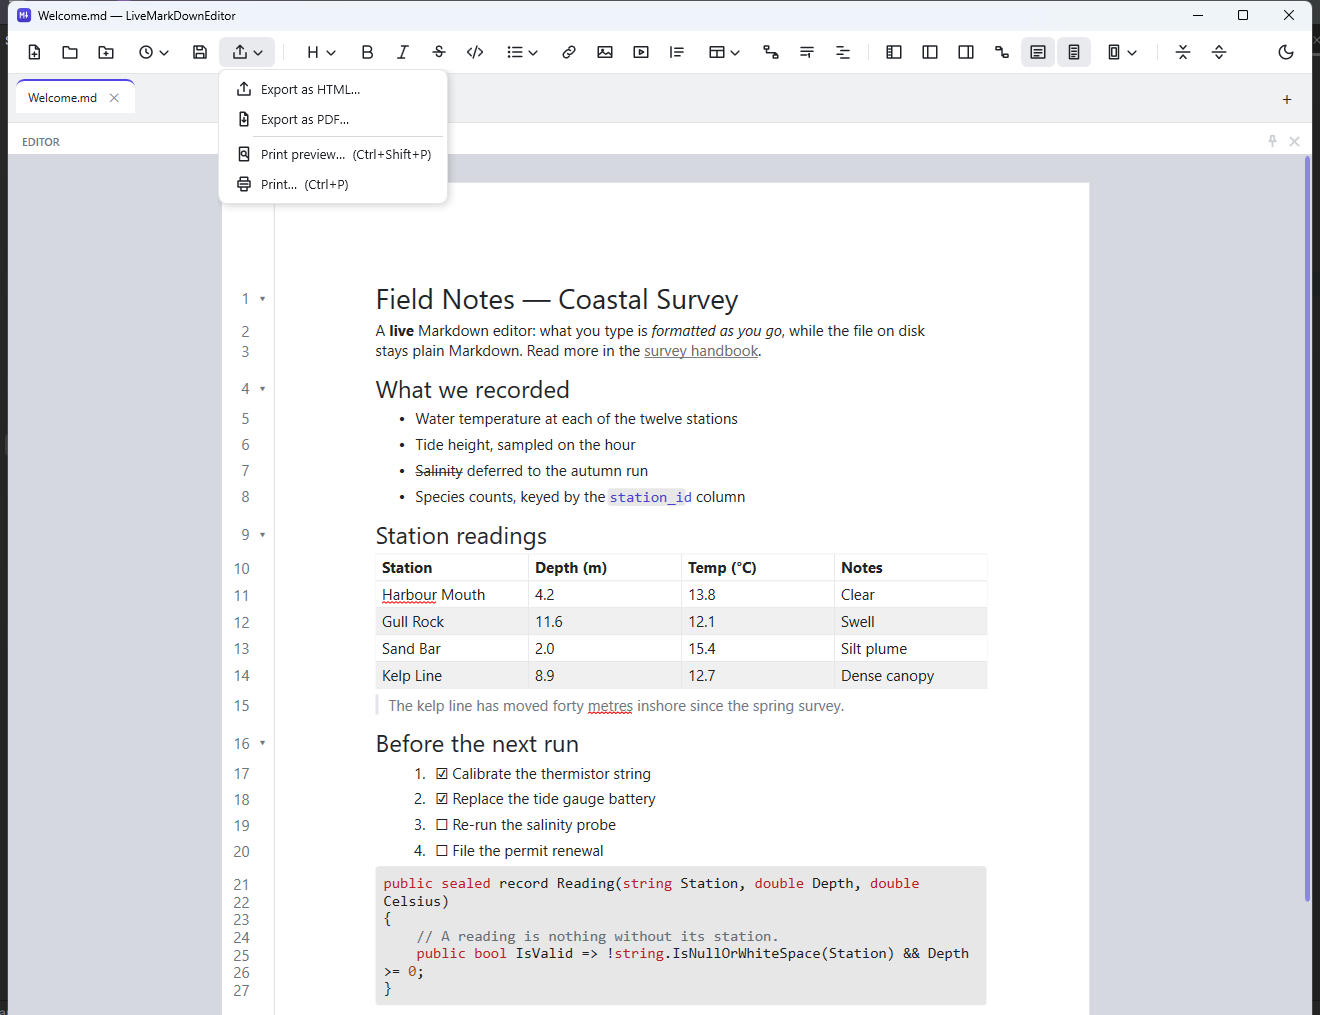The height and width of the screenshot is (1015, 1320).
Task: Open the page layout dropdown
Action: click(1122, 52)
